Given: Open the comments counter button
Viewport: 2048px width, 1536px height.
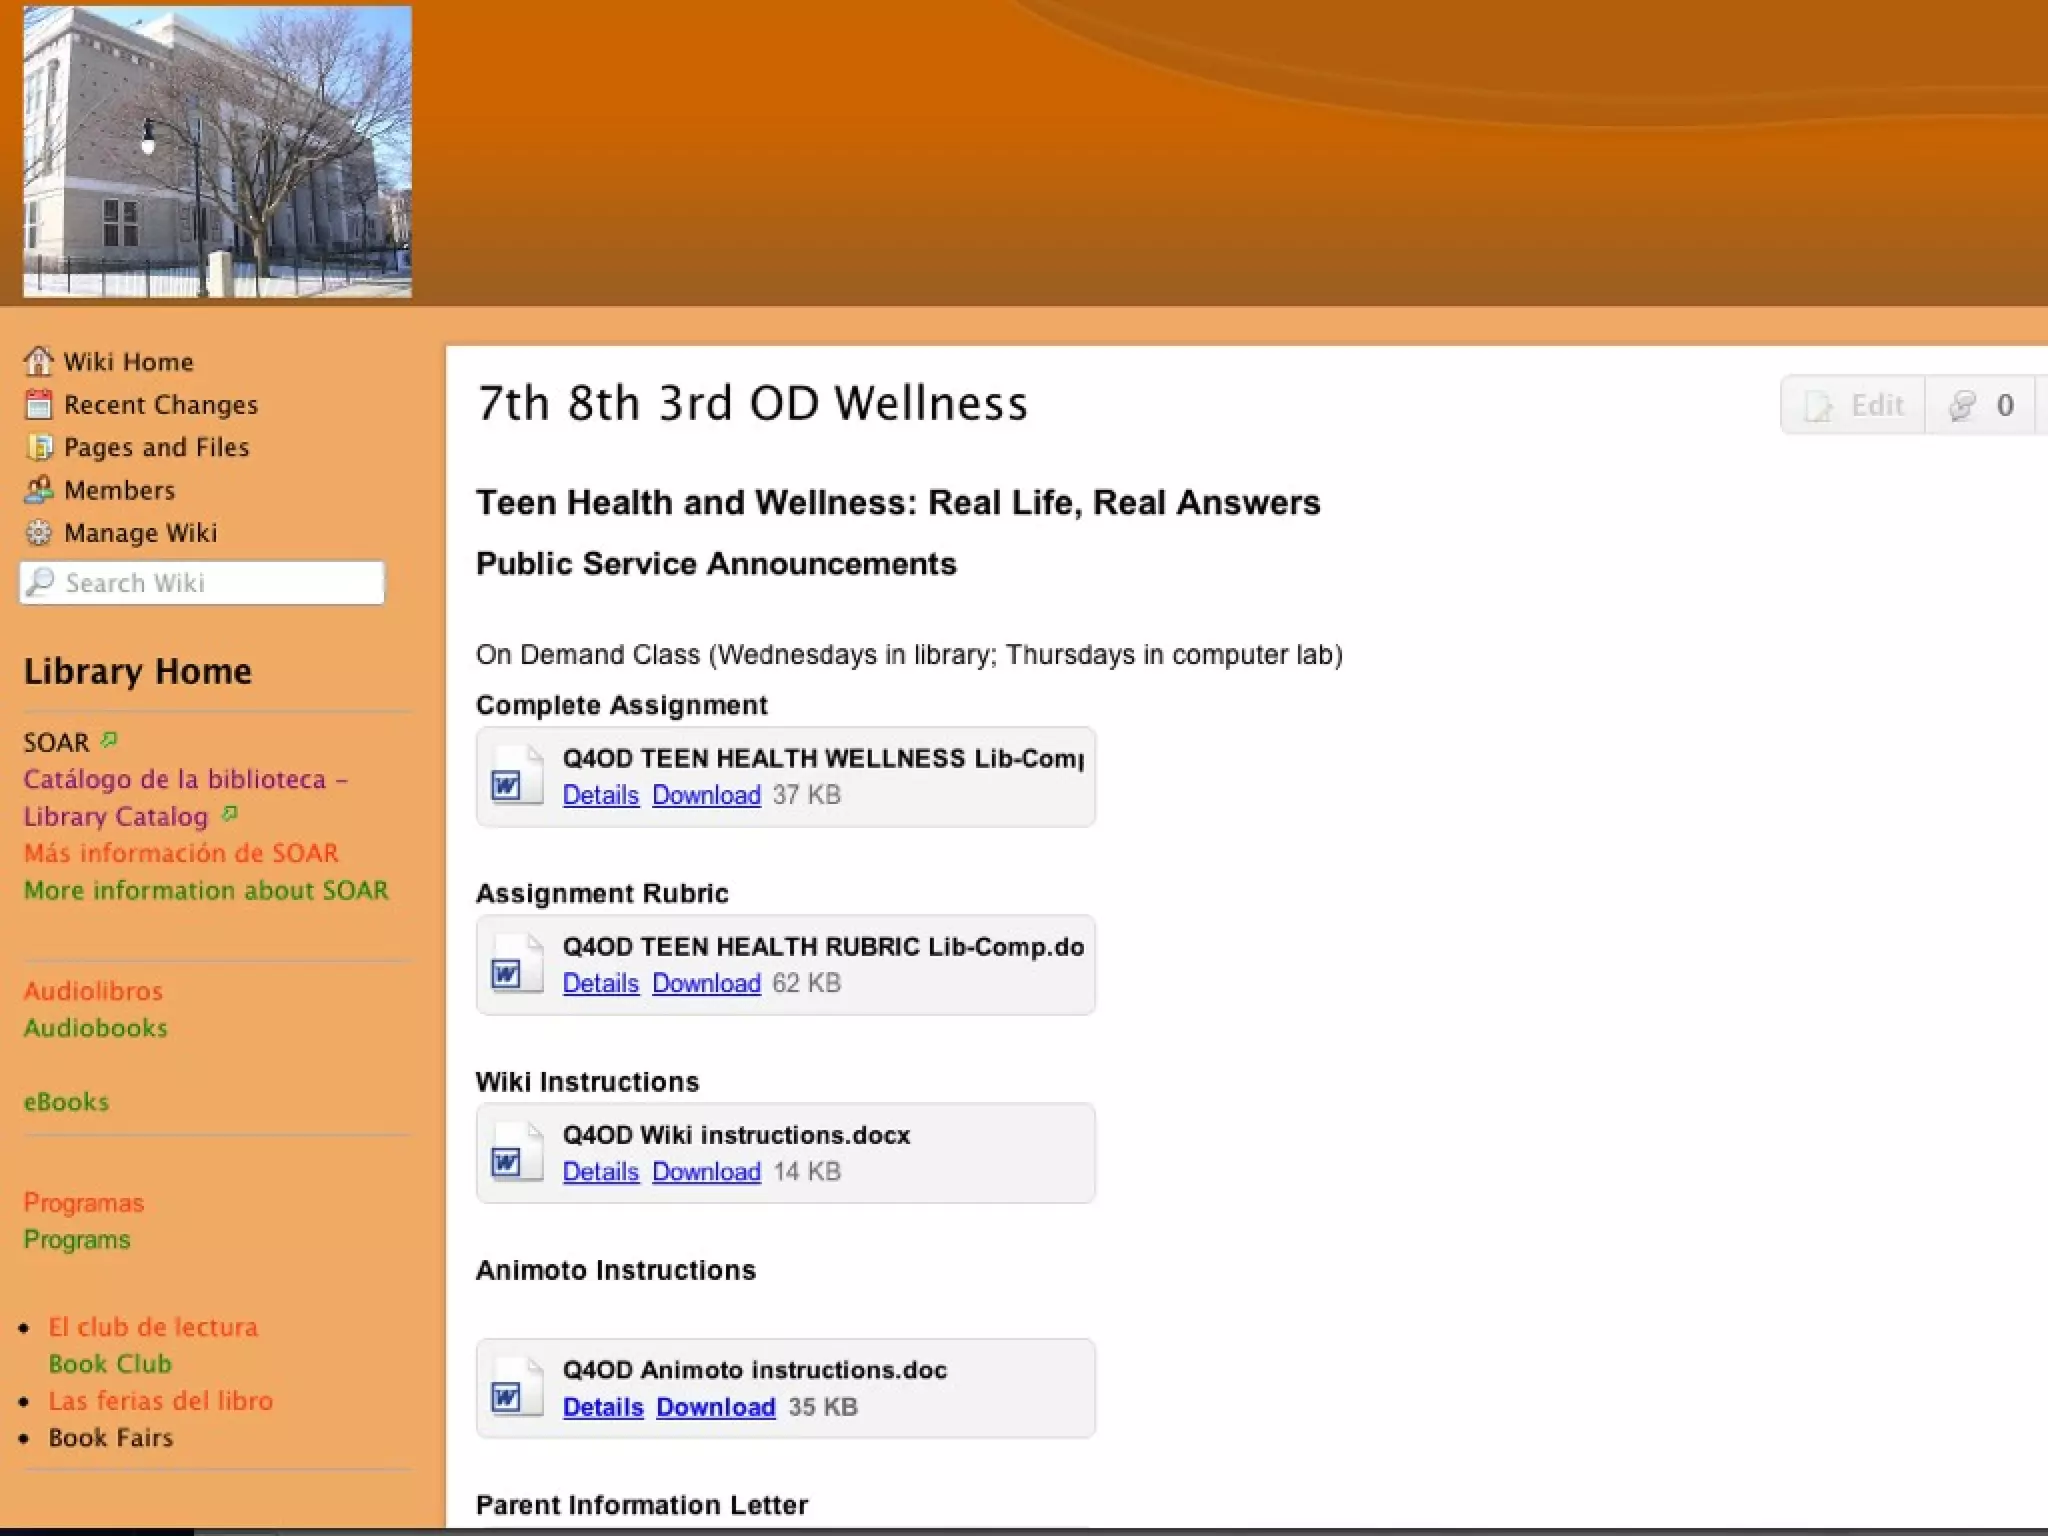Looking at the screenshot, I should pyautogui.click(x=1981, y=405).
